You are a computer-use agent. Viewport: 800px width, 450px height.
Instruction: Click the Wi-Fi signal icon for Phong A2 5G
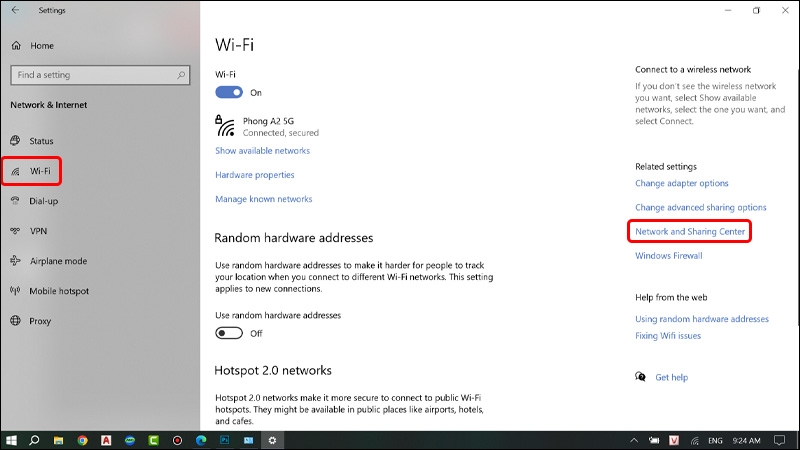click(x=225, y=126)
